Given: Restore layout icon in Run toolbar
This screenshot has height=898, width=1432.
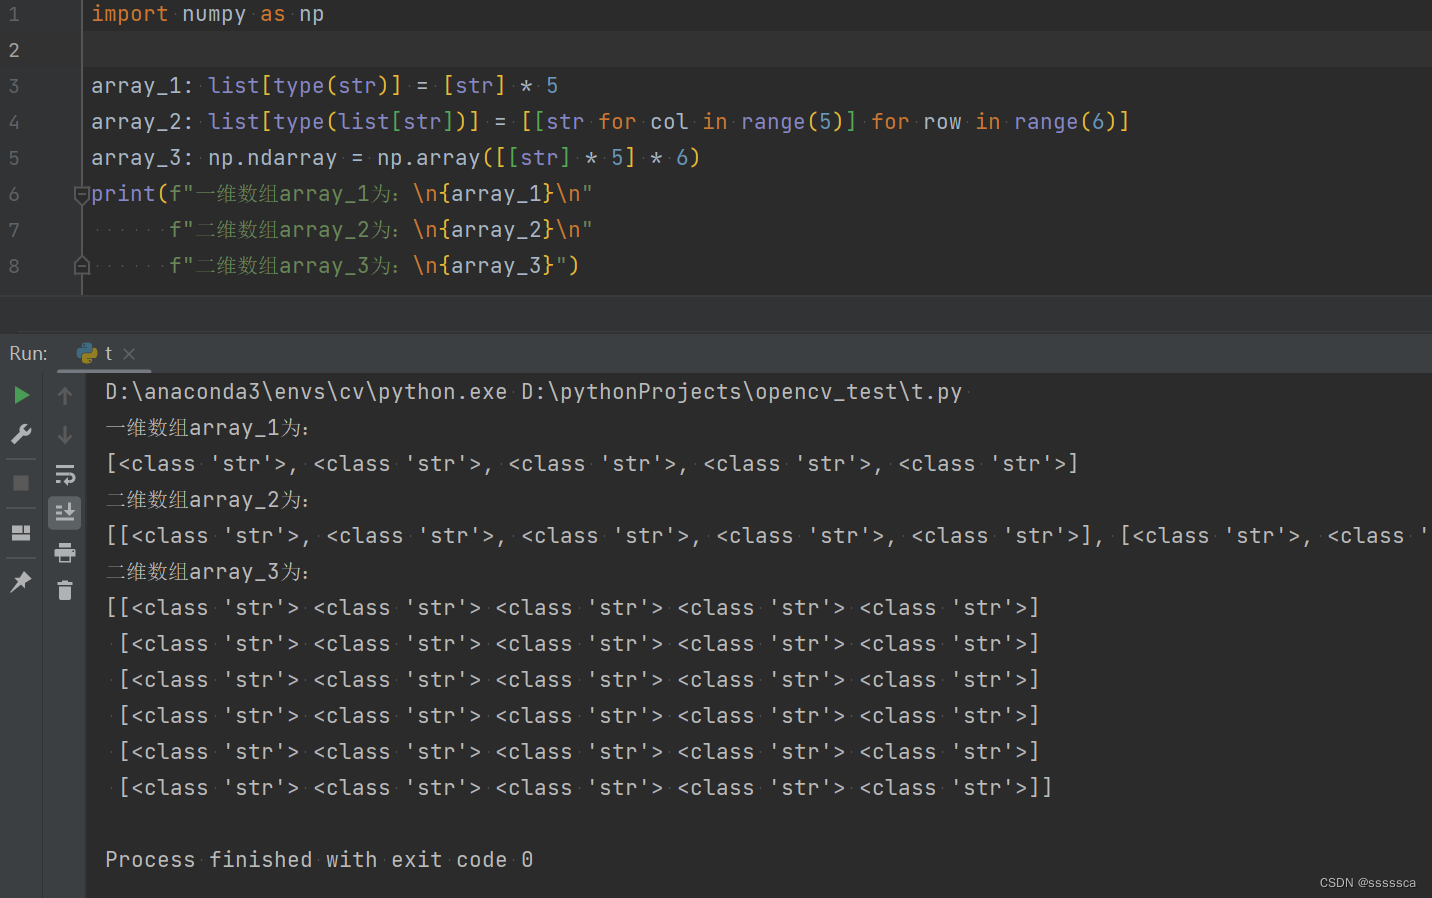Looking at the screenshot, I should click(x=21, y=533).
